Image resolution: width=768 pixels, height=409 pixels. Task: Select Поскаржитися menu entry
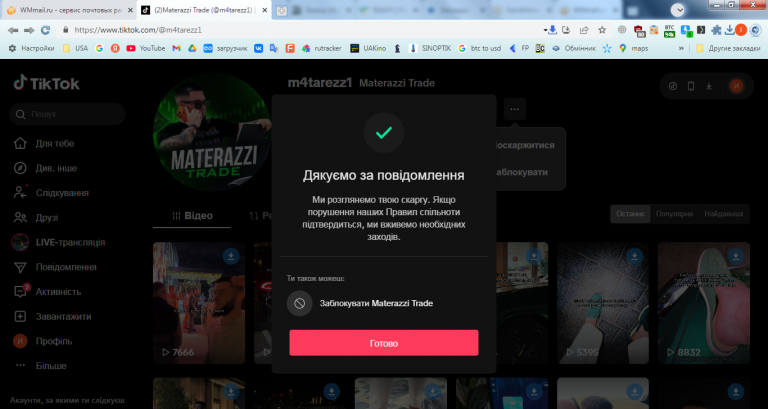[524, 145]
